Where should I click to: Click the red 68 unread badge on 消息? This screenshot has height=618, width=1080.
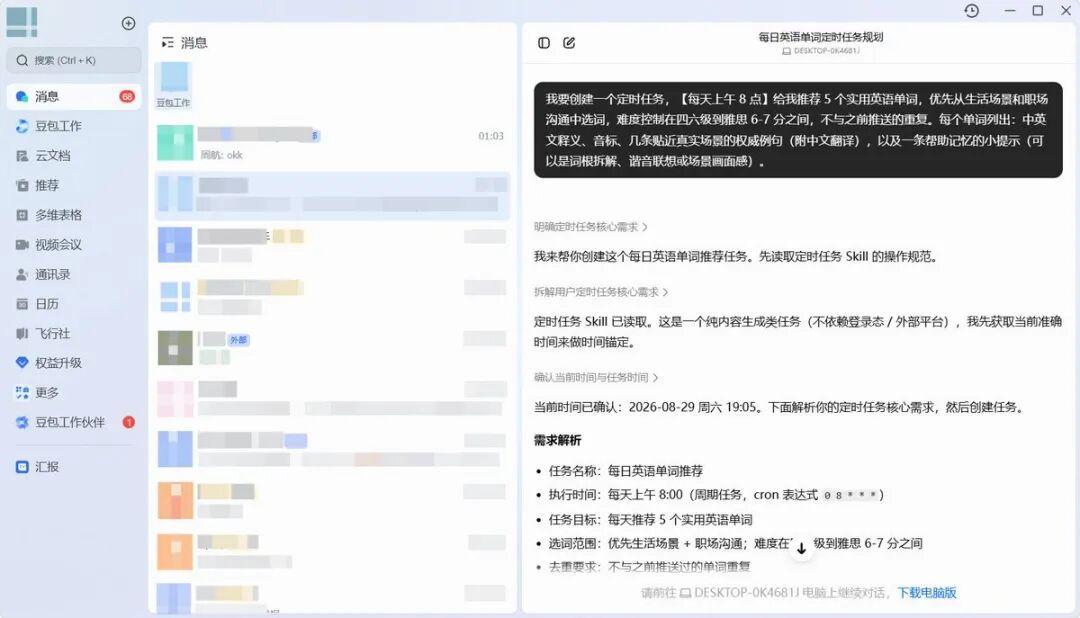[127, 96]
